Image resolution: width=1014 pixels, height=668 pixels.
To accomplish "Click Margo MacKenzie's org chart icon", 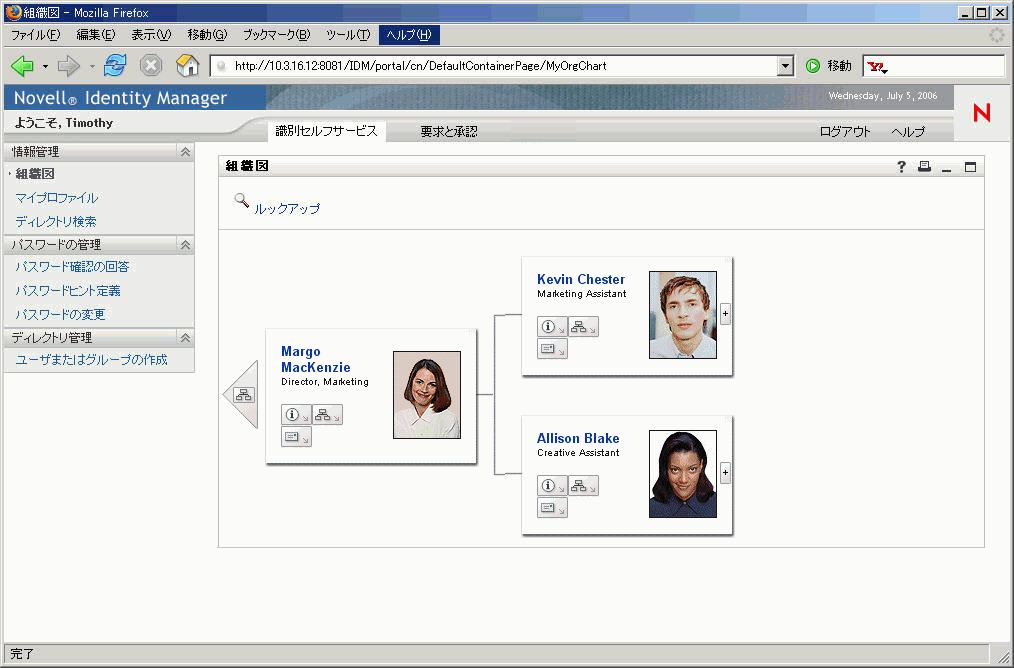I will (x=327, y=415).
